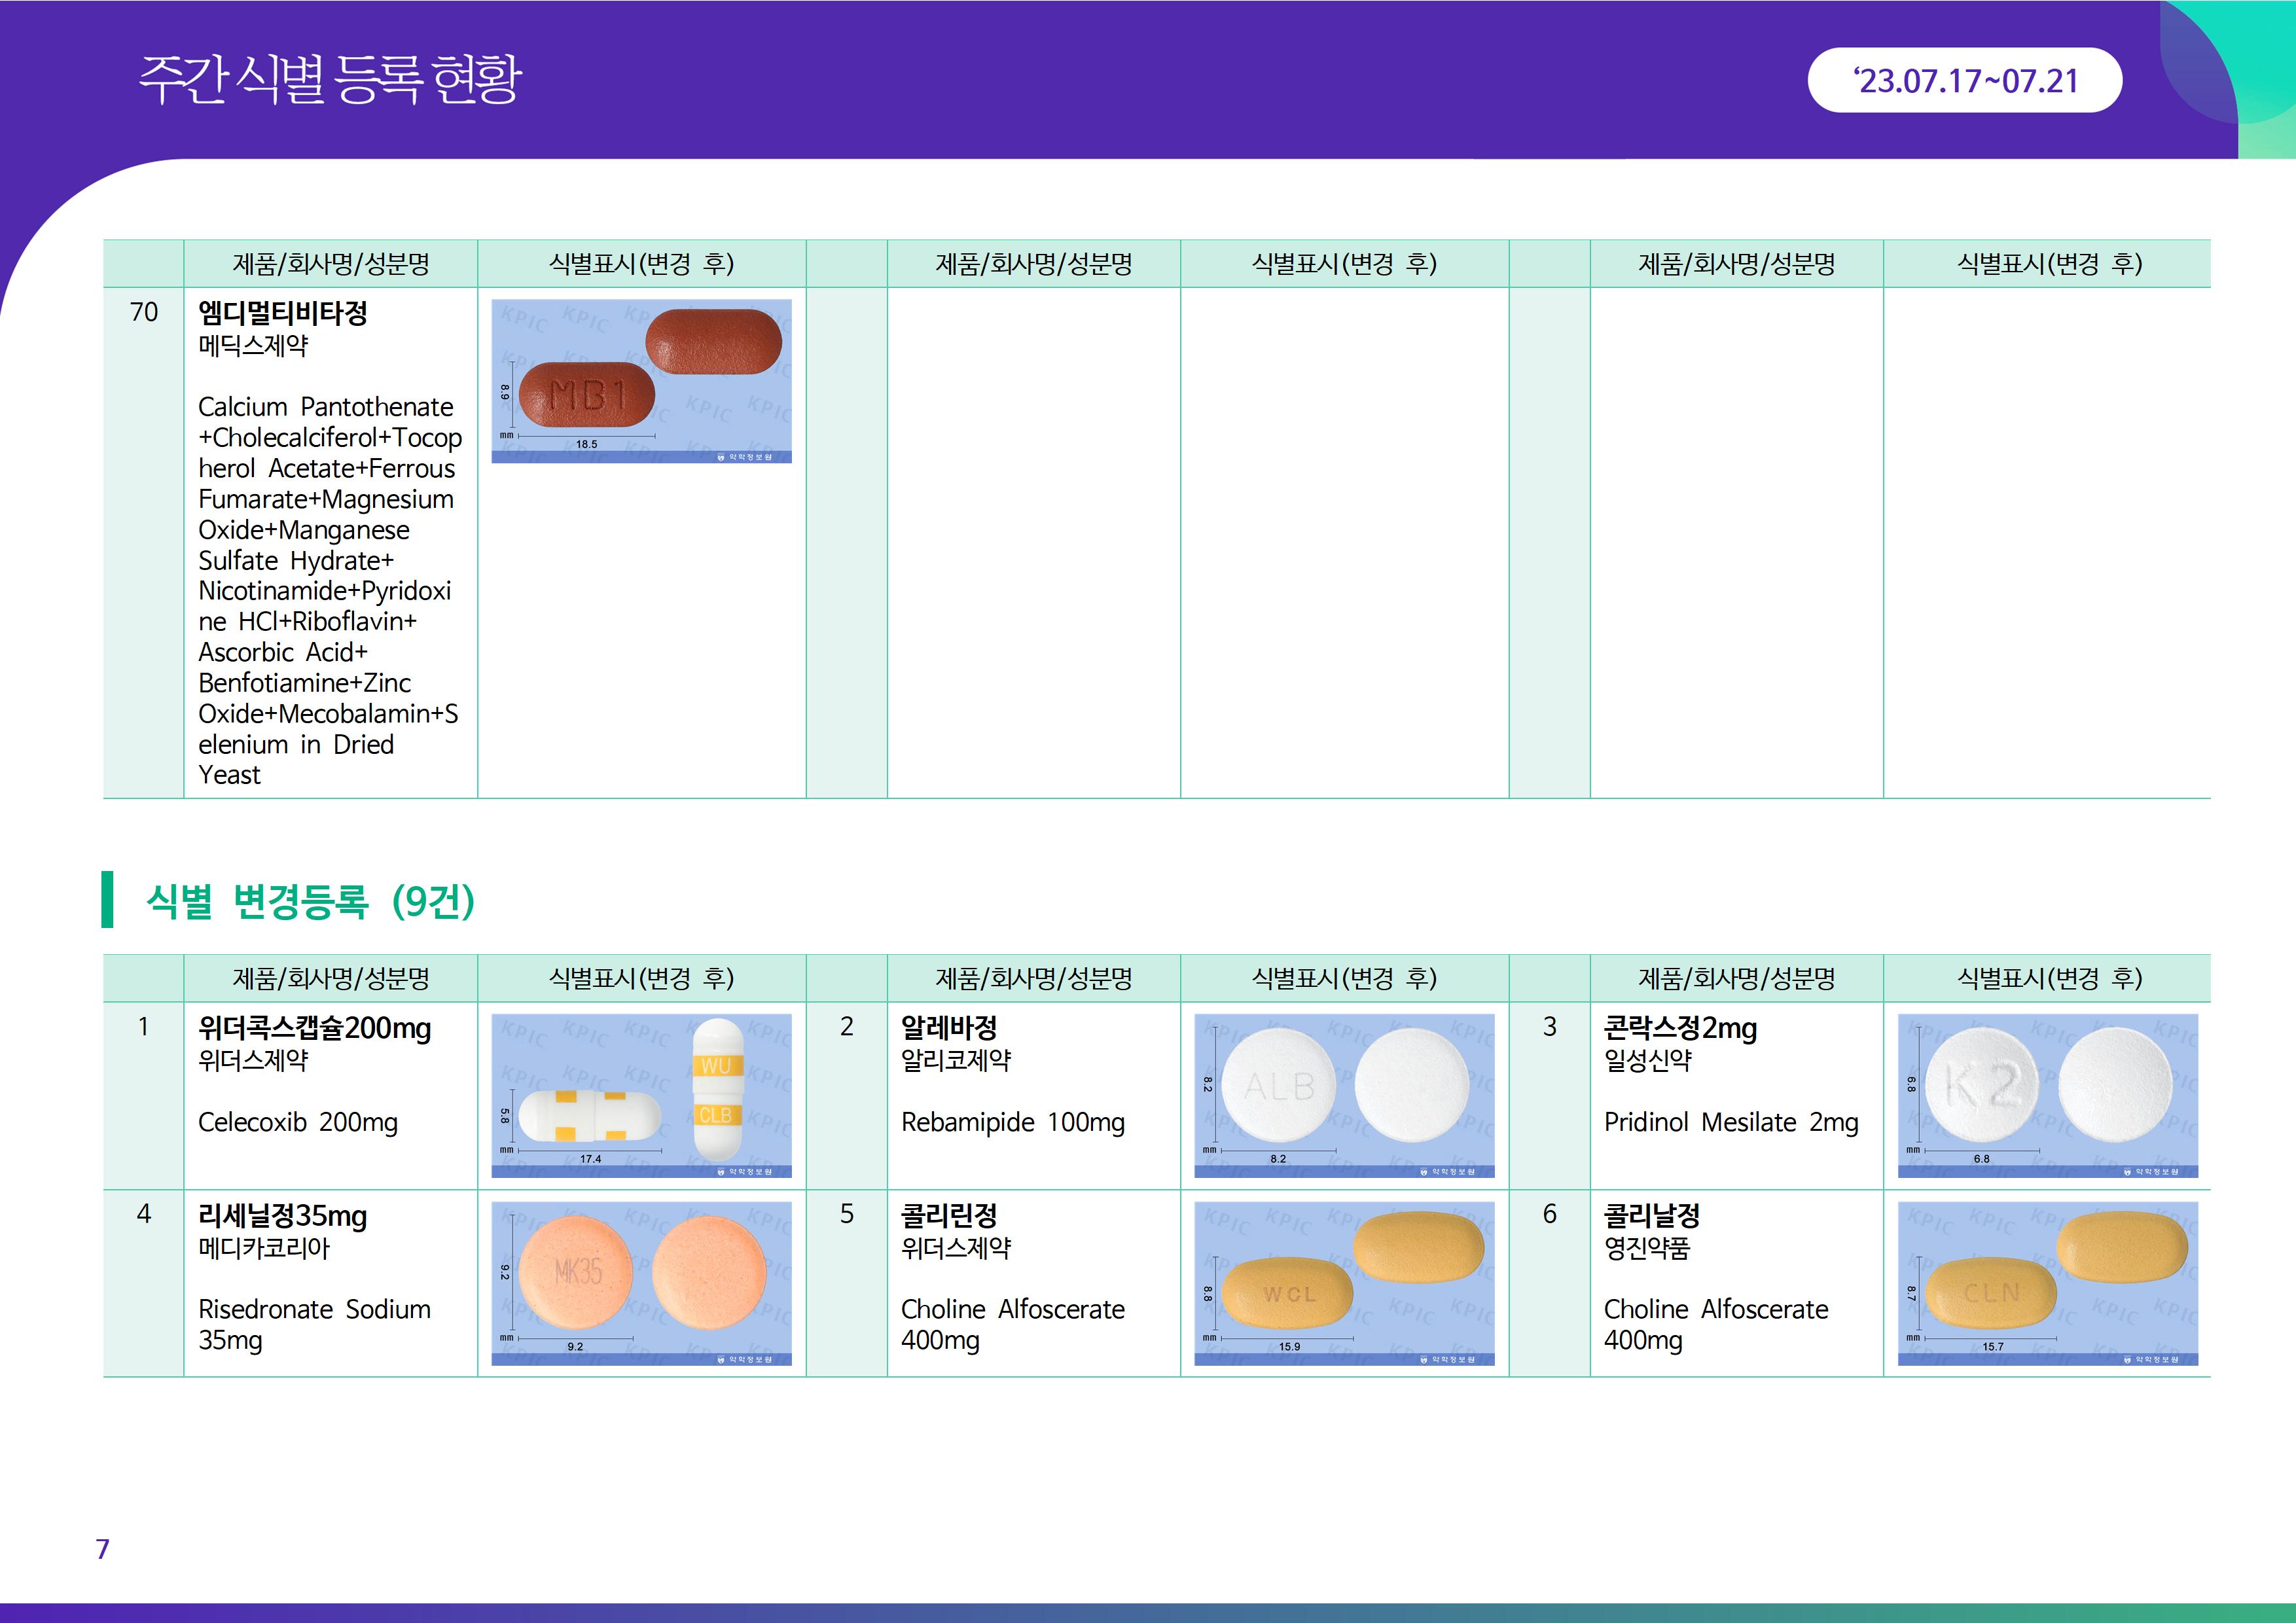Click the MK35 orange tablet image

[641, 1283]
